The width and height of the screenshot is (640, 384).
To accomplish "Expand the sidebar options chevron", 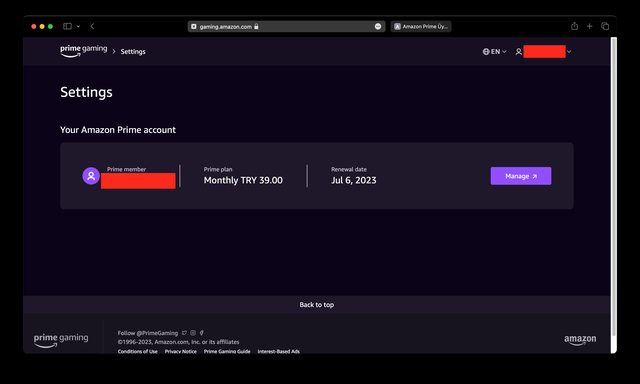I will pyautogui.click(x=78, y=26).
